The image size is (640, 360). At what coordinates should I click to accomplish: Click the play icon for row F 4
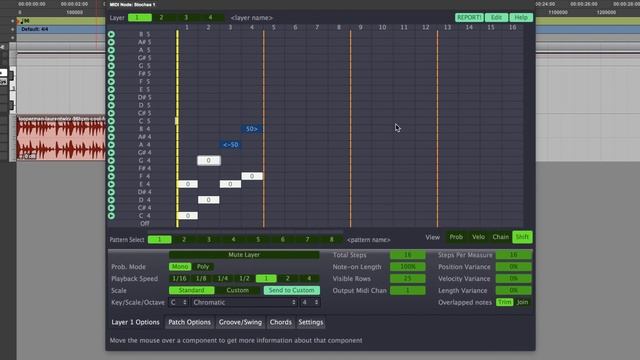click(111, 176)
